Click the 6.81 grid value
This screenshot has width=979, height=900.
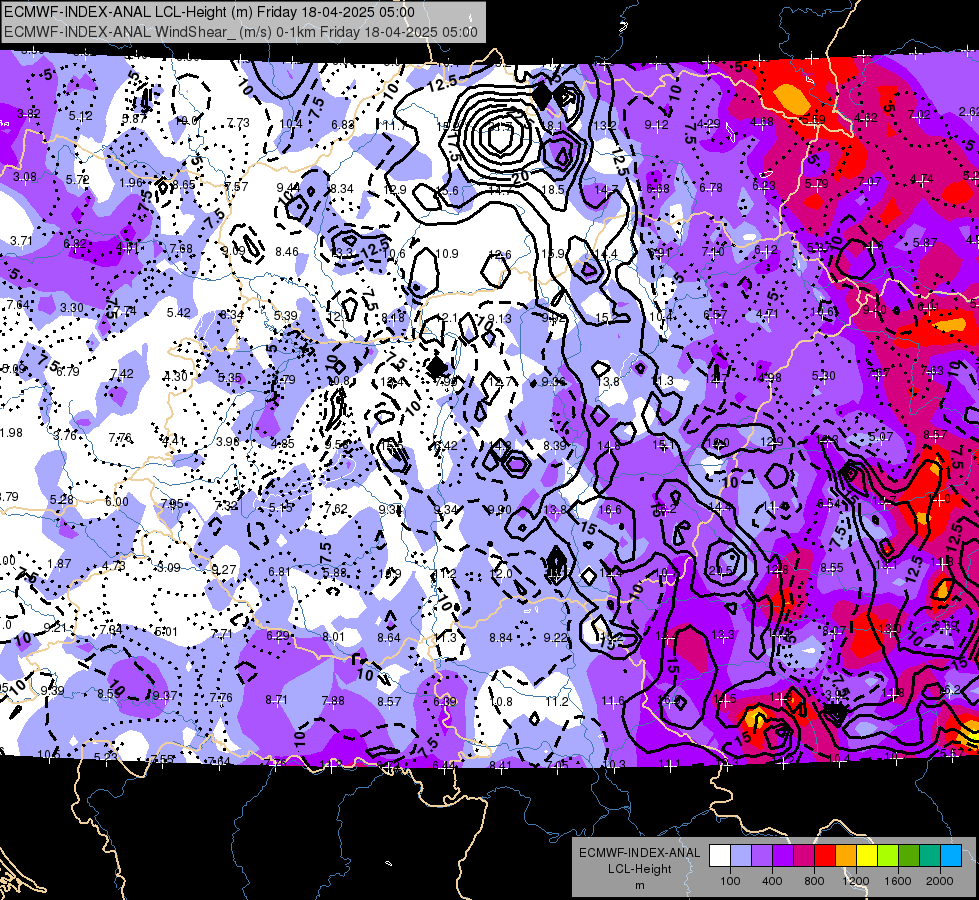click(279, 571)
